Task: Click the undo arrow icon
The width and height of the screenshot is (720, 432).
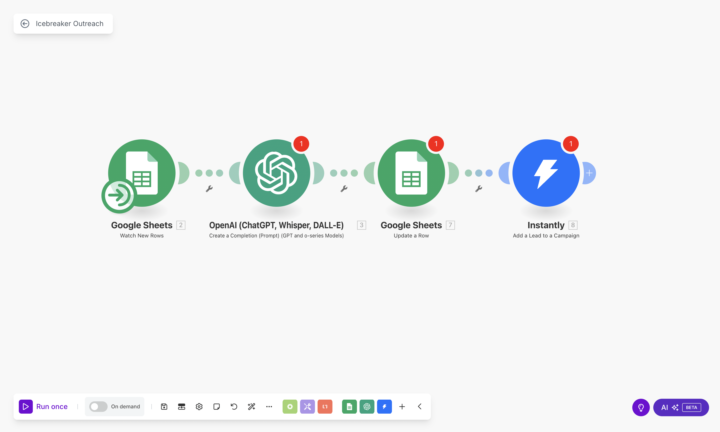Action: pyautogui.click(x=234, y=407)
